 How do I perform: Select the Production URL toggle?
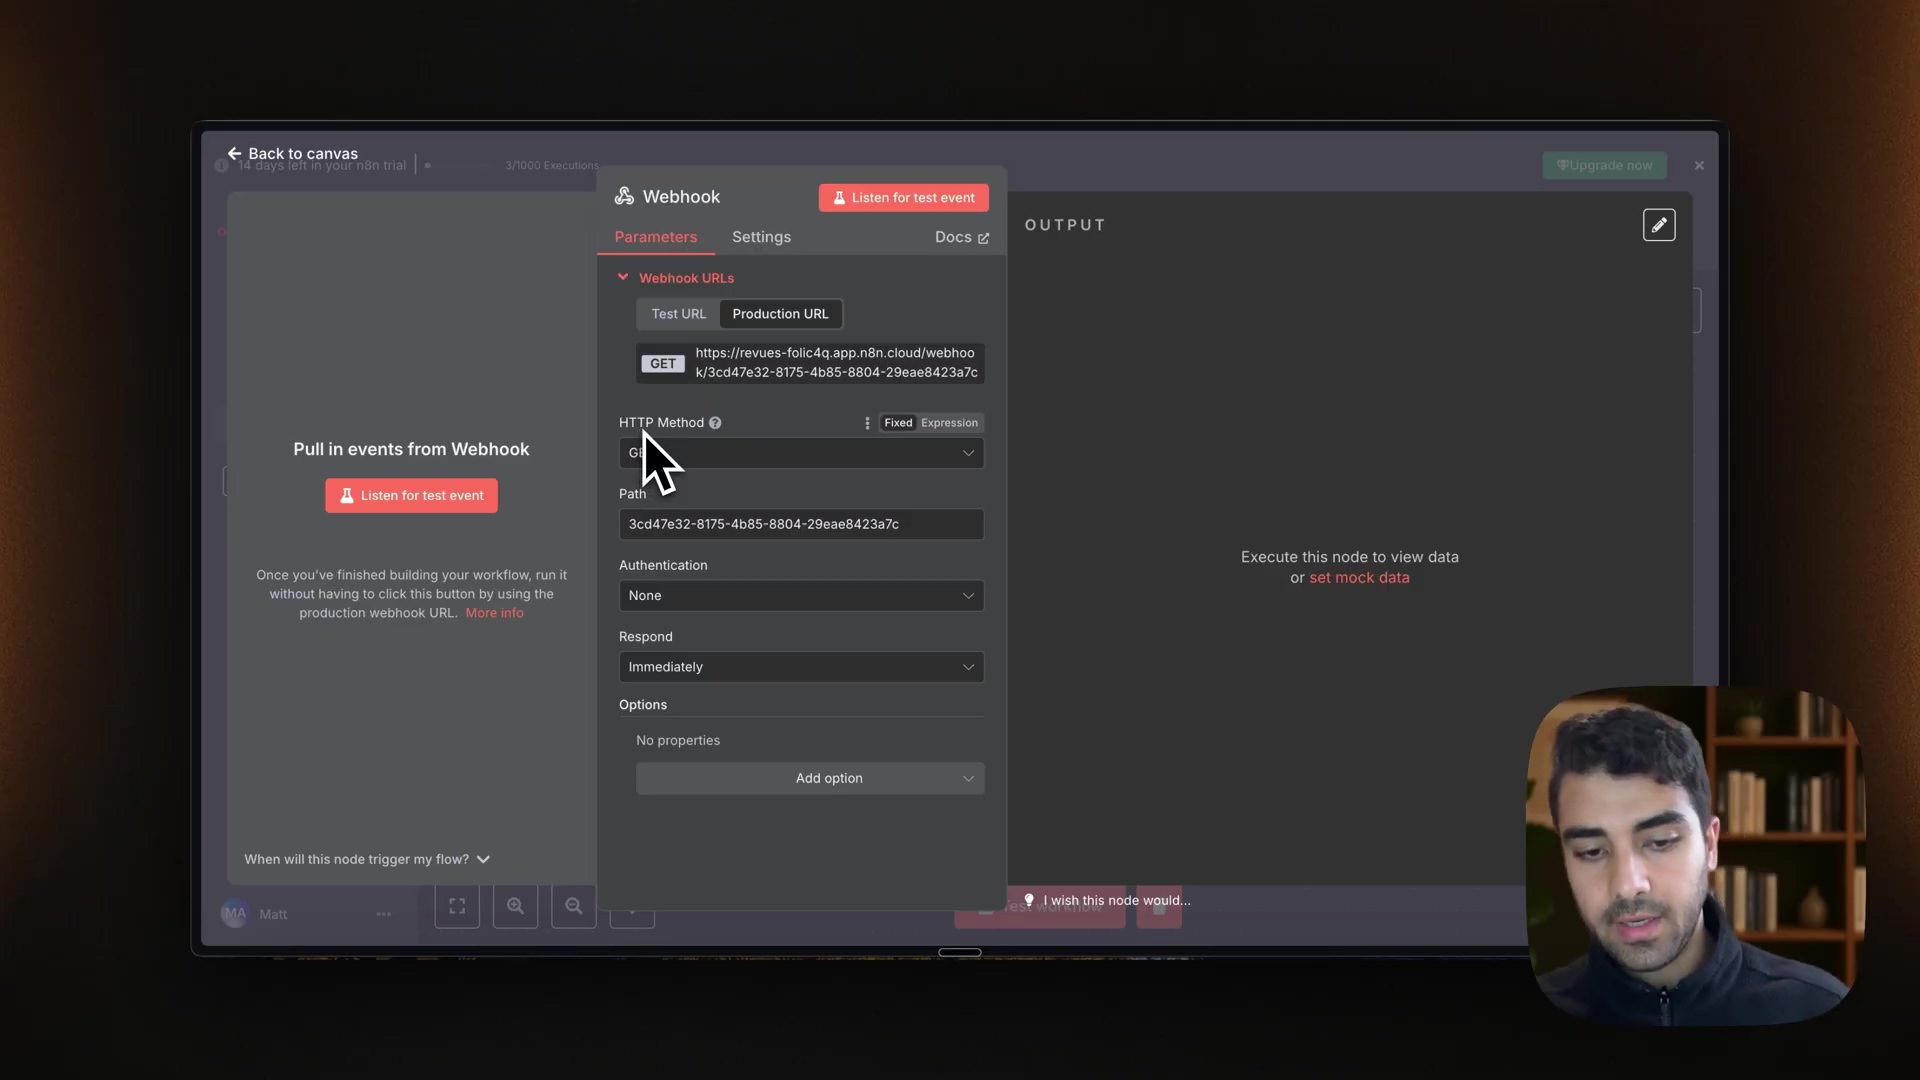point(780,314)
